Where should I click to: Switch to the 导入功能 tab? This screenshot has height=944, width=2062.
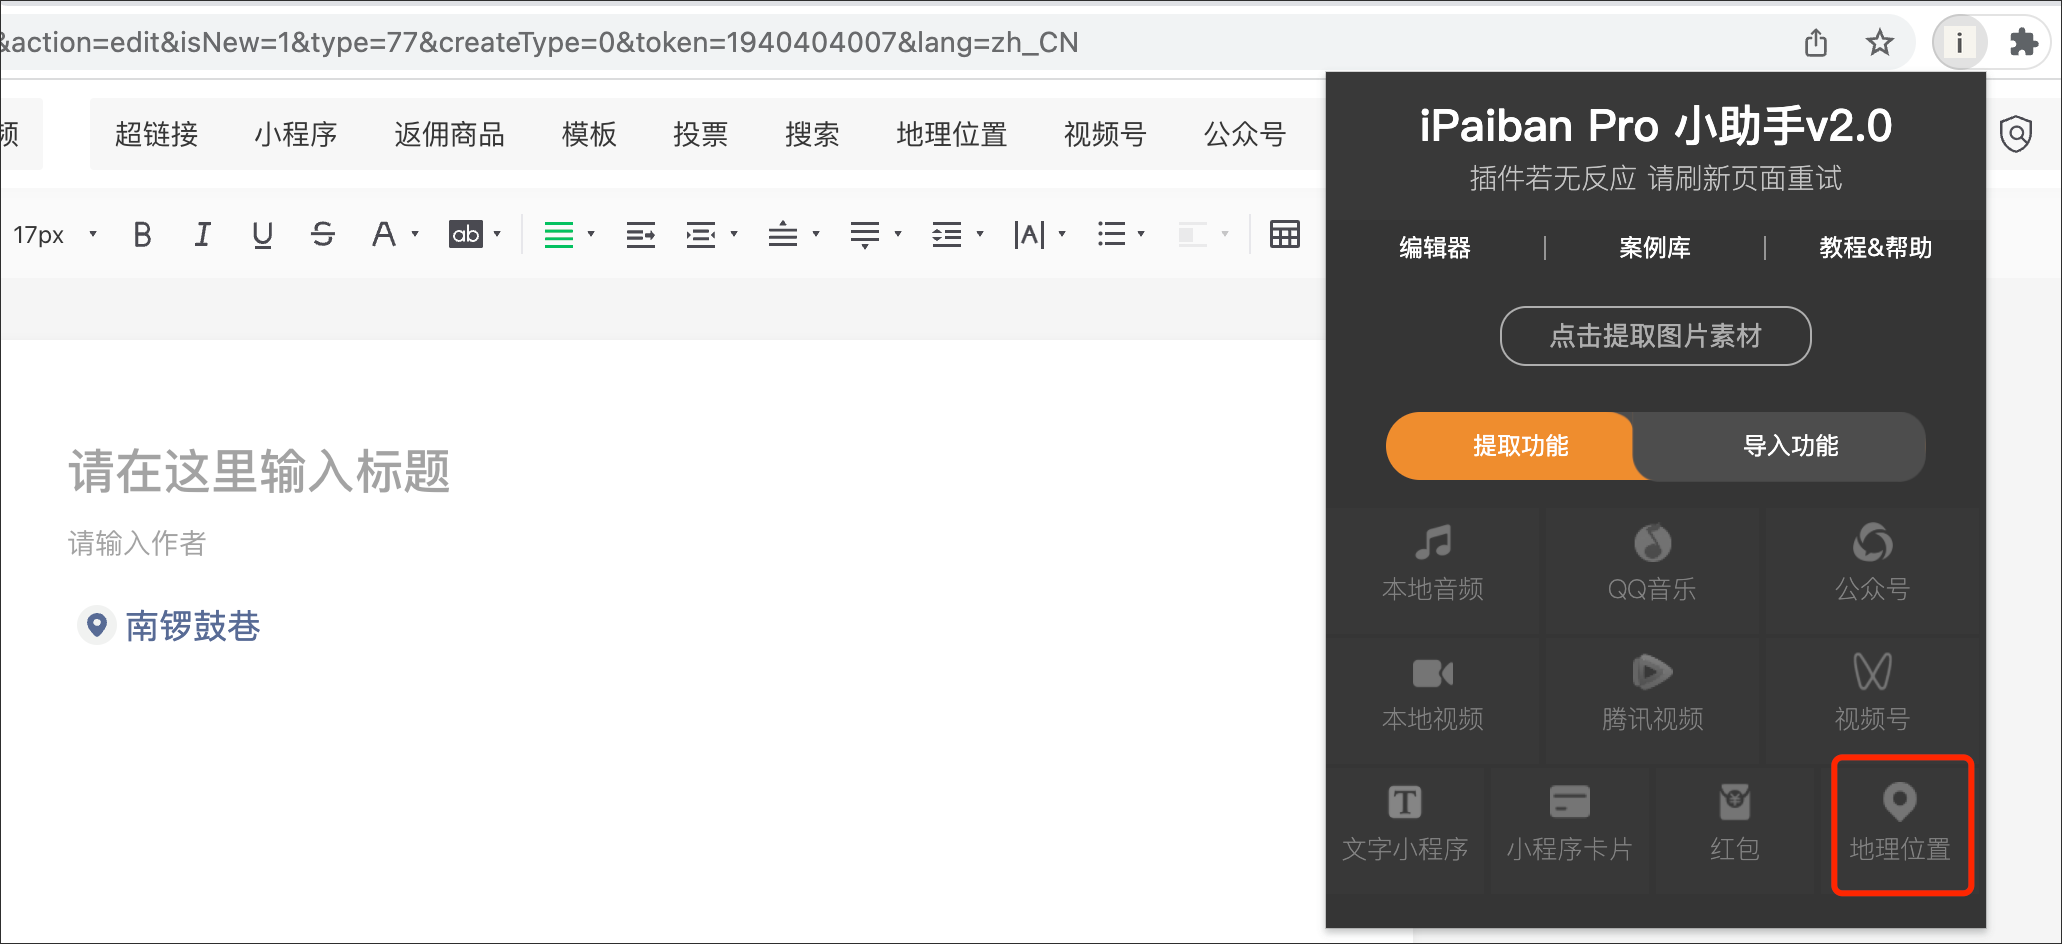pyautogui.click(x=1789, y=446)
